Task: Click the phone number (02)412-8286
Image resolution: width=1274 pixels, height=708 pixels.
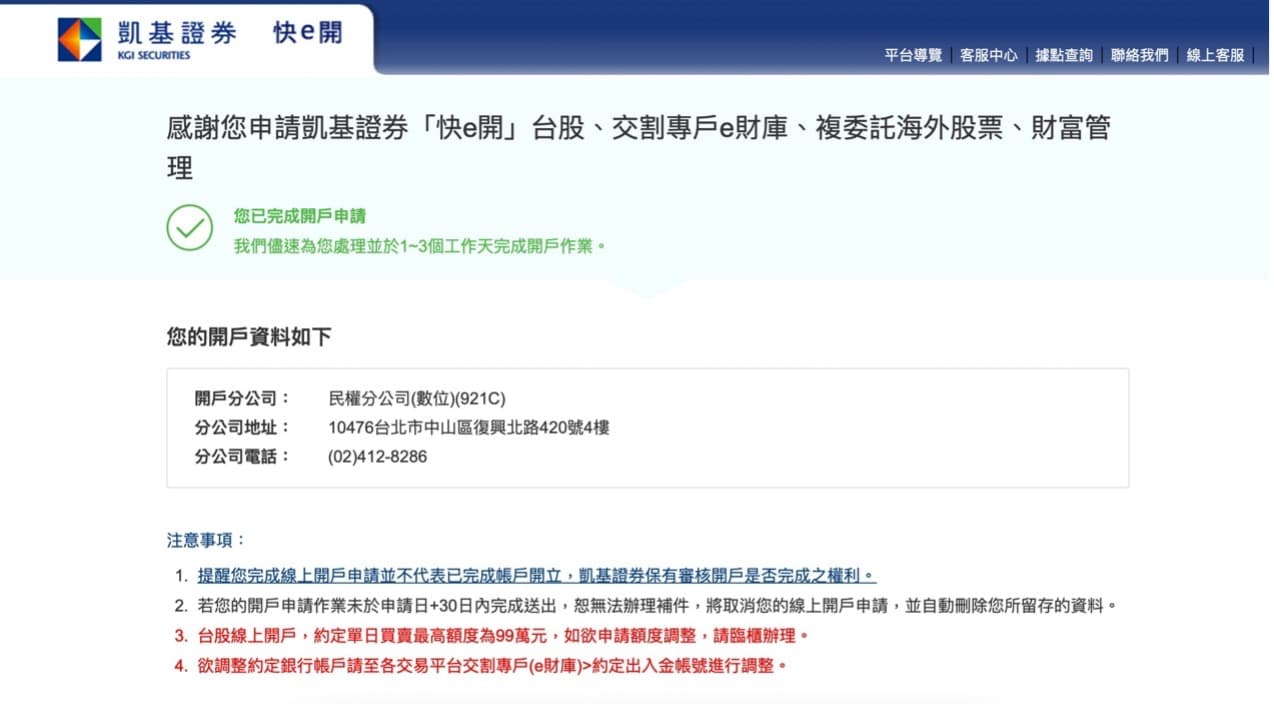Action: coord(377,457)
